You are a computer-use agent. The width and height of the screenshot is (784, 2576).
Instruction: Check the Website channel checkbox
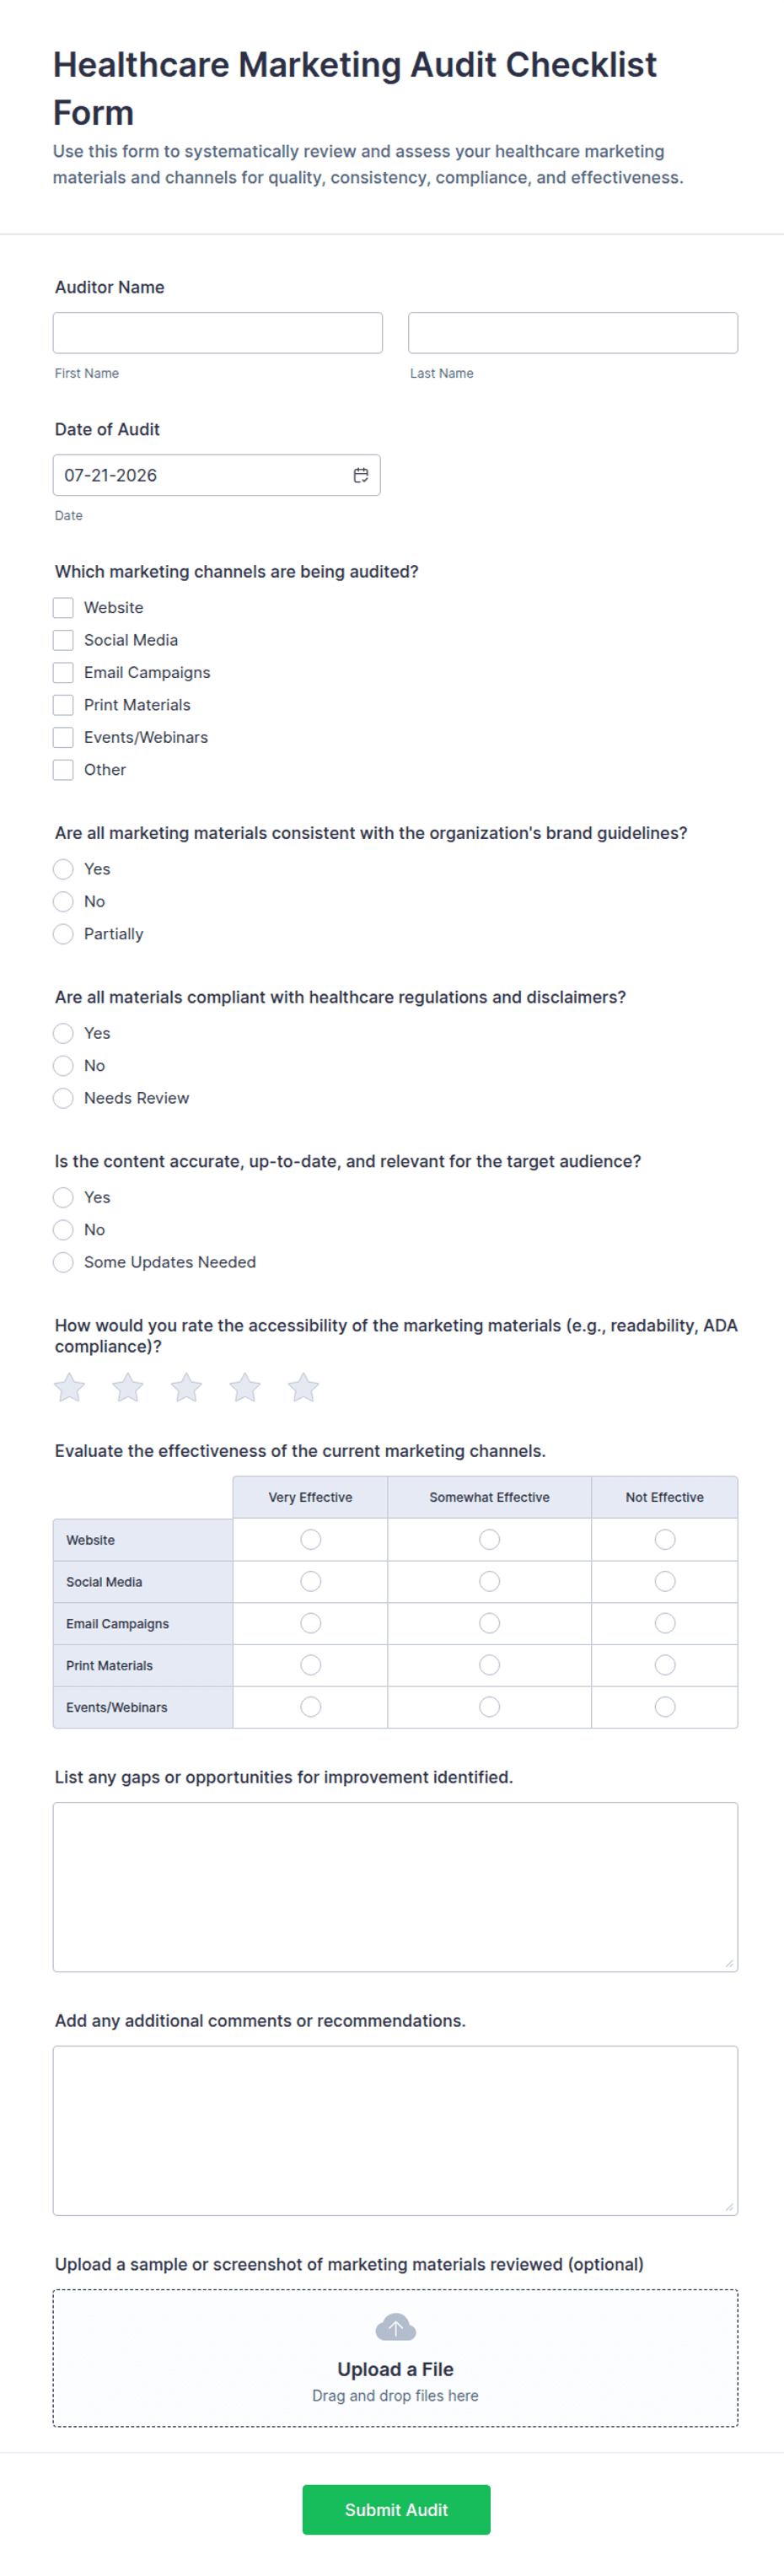point(63,608)
